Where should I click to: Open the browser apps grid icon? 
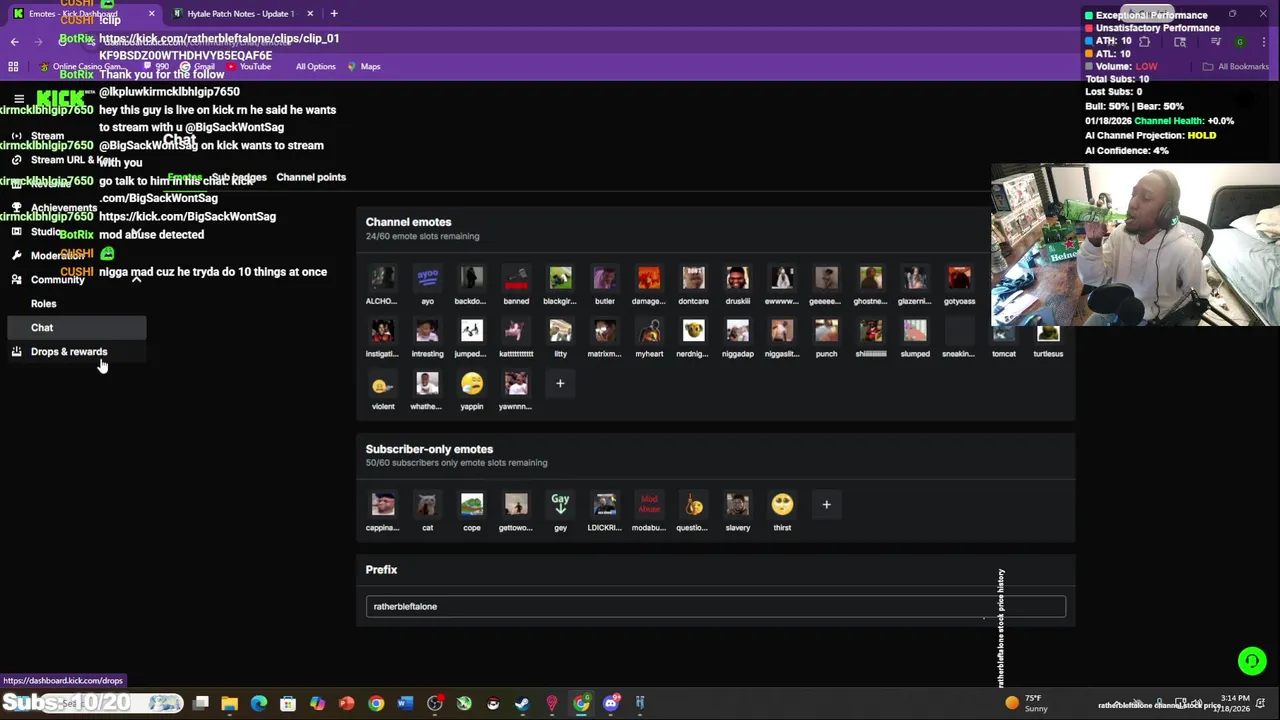tap(13, 66)
